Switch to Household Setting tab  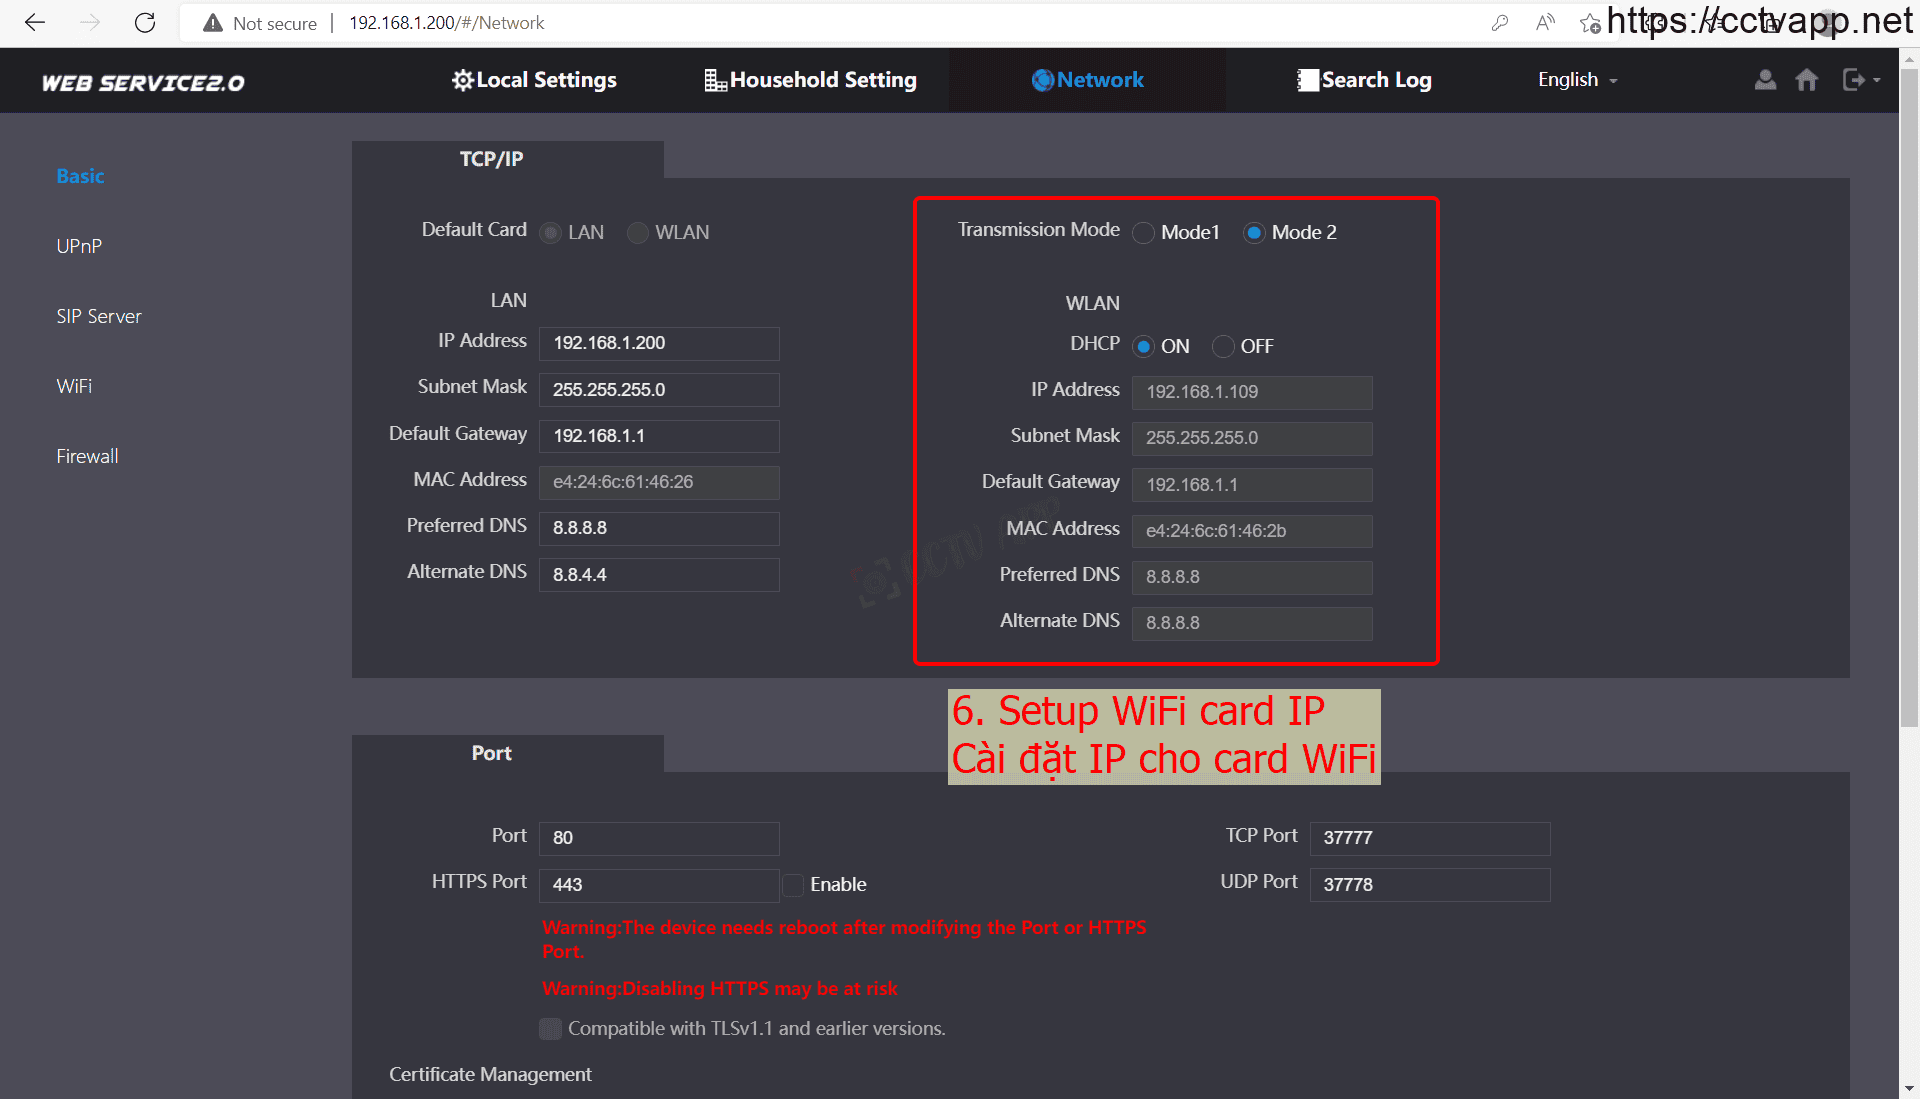click(x=810, y=80)
